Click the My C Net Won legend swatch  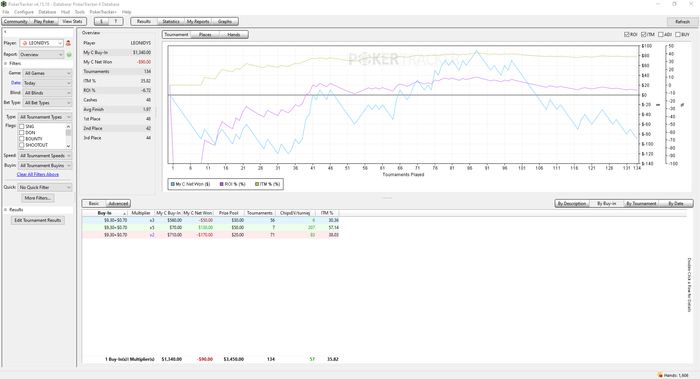pyautogui.click(x=173, y=184)
